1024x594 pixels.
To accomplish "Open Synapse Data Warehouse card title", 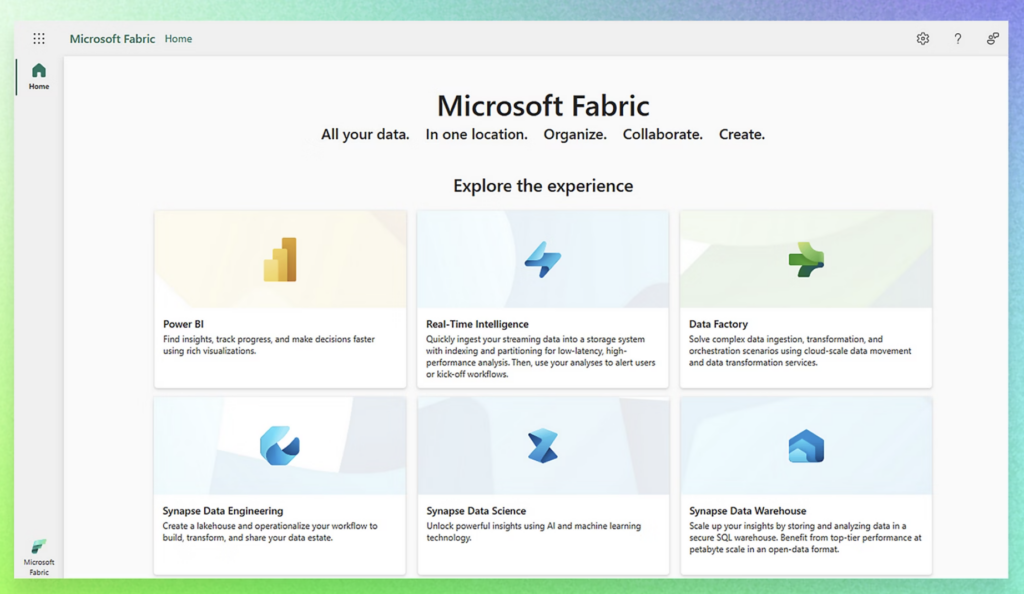I will point(747,511).
